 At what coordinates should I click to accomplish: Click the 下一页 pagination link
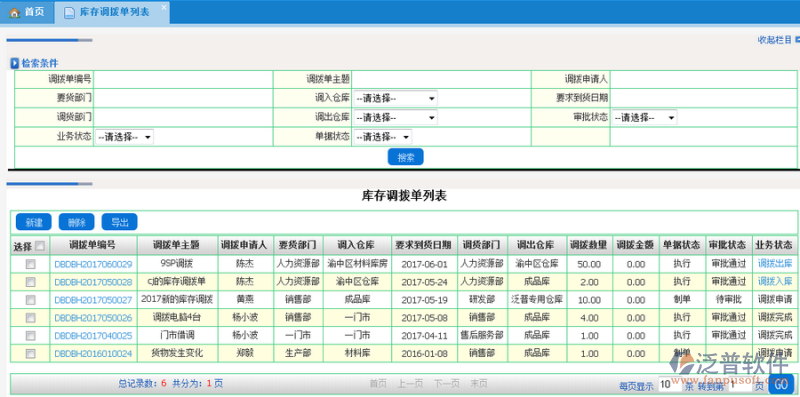click(x=446, y=383)
